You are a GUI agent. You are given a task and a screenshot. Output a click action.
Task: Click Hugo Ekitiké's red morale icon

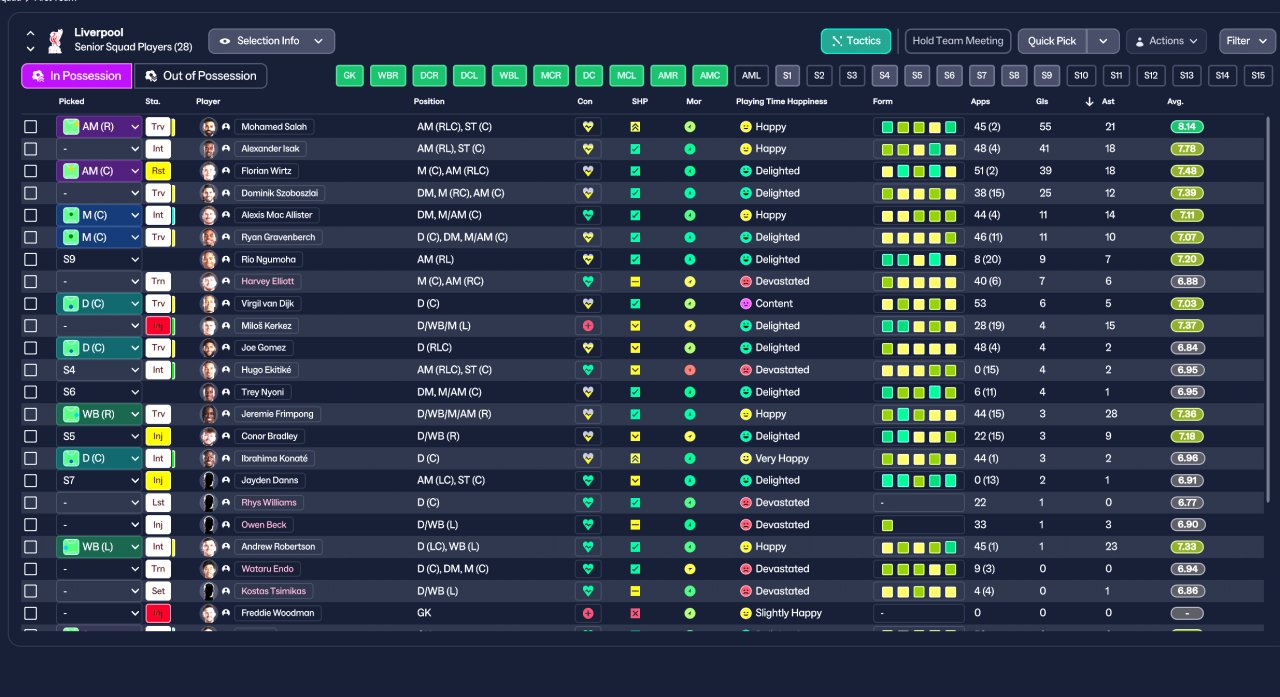click(x=690, y=370)
